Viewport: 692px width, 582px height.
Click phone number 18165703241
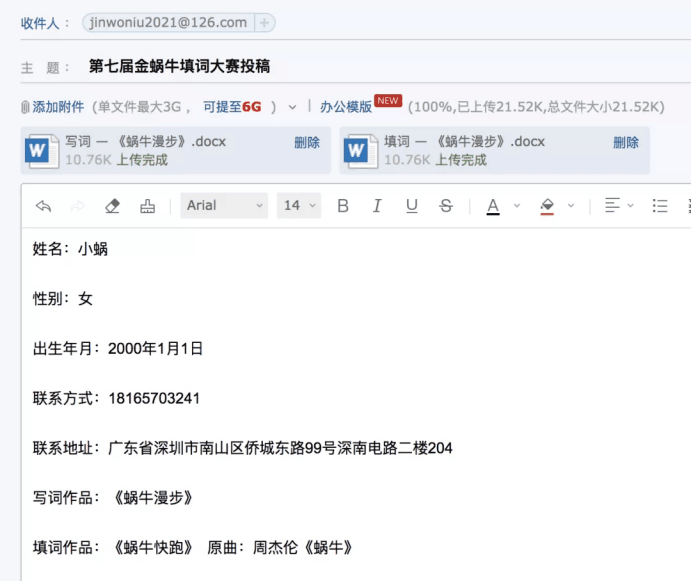click(x=154, y=398)
